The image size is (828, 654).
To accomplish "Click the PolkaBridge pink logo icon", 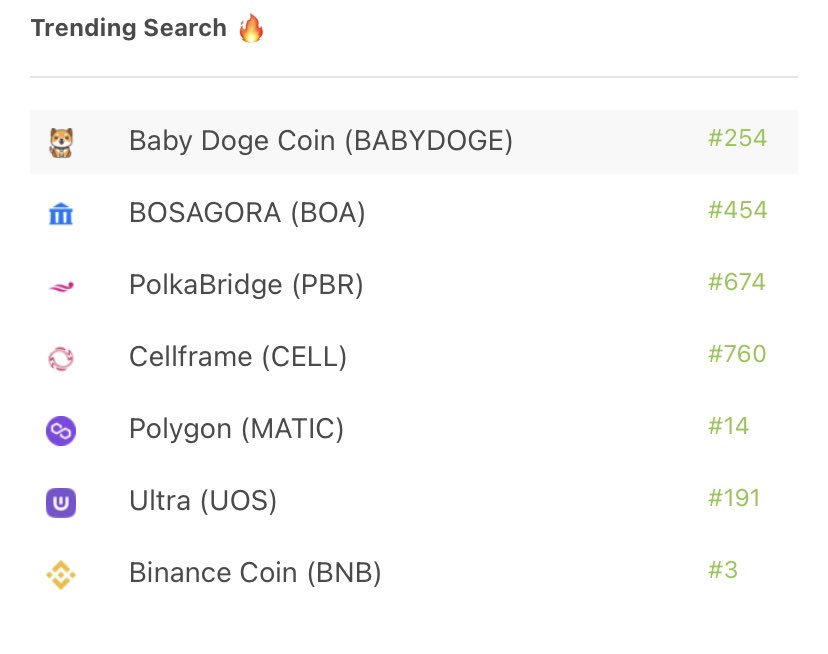I will (x=61, y=287).
